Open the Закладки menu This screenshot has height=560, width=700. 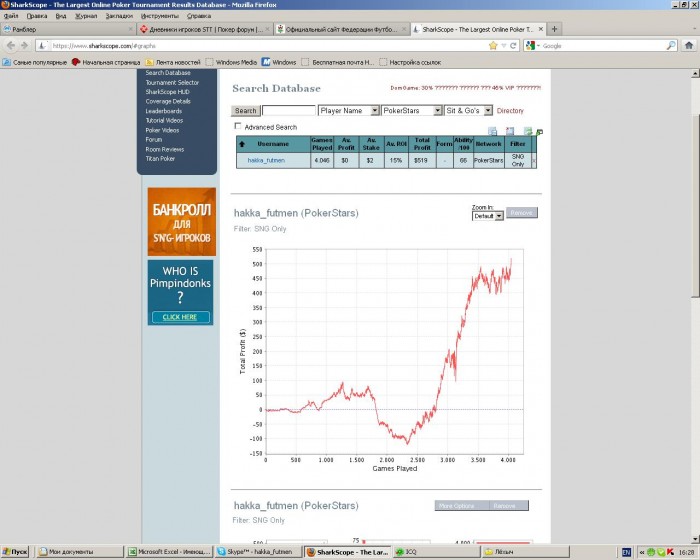tap(119, 16)
